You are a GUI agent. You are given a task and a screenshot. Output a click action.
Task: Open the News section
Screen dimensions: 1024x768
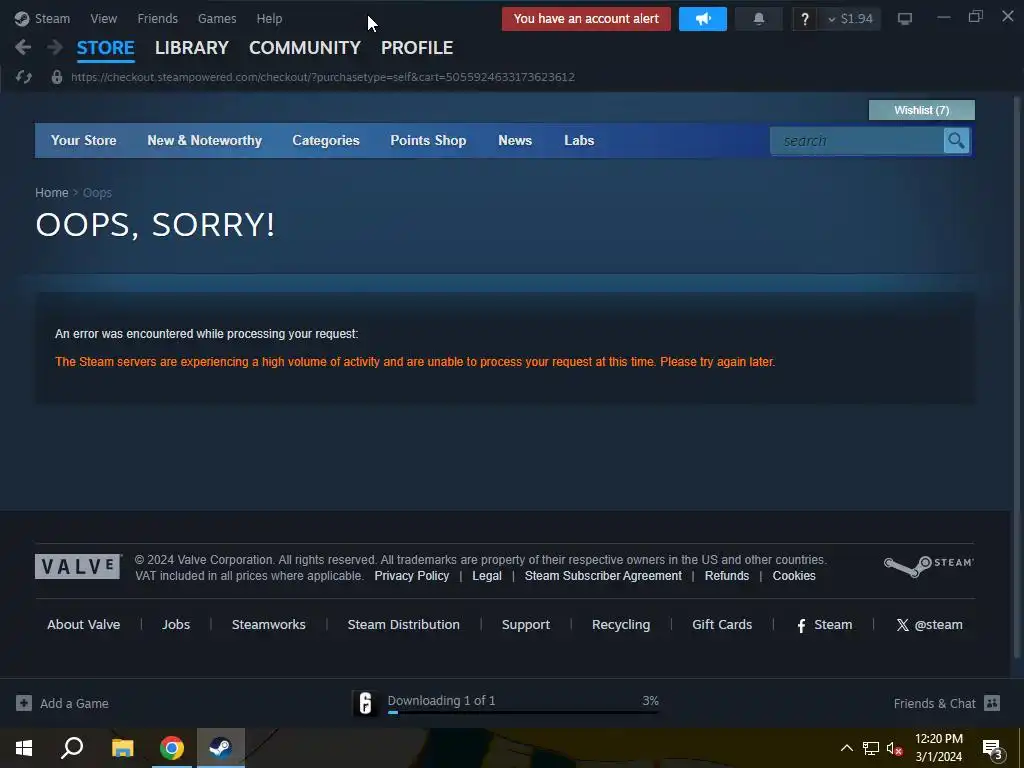515,140
